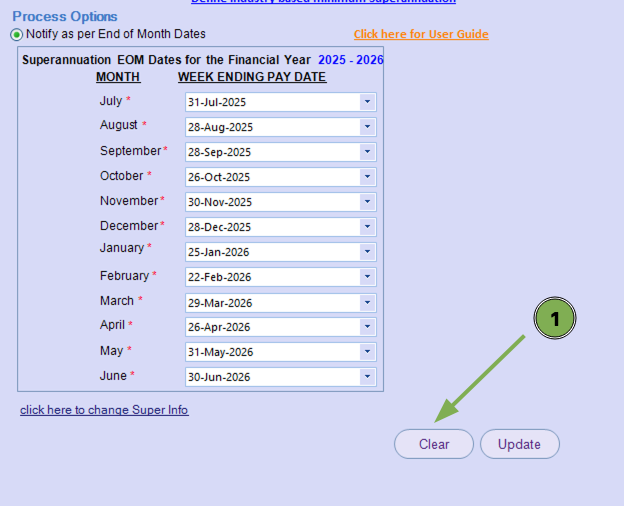Expand the April pay date dropdown
This screenshot has width=624, height=506.
(x=367, y=327)
